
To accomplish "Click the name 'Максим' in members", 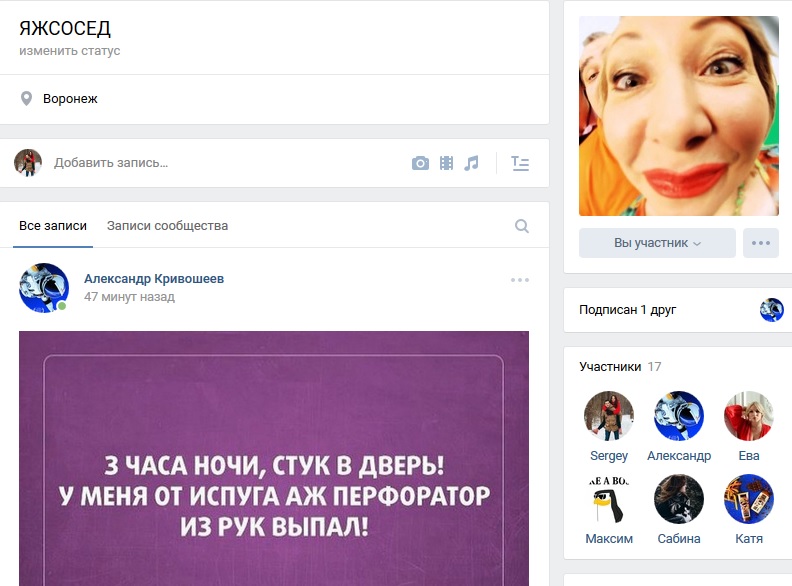I will 609,539.
